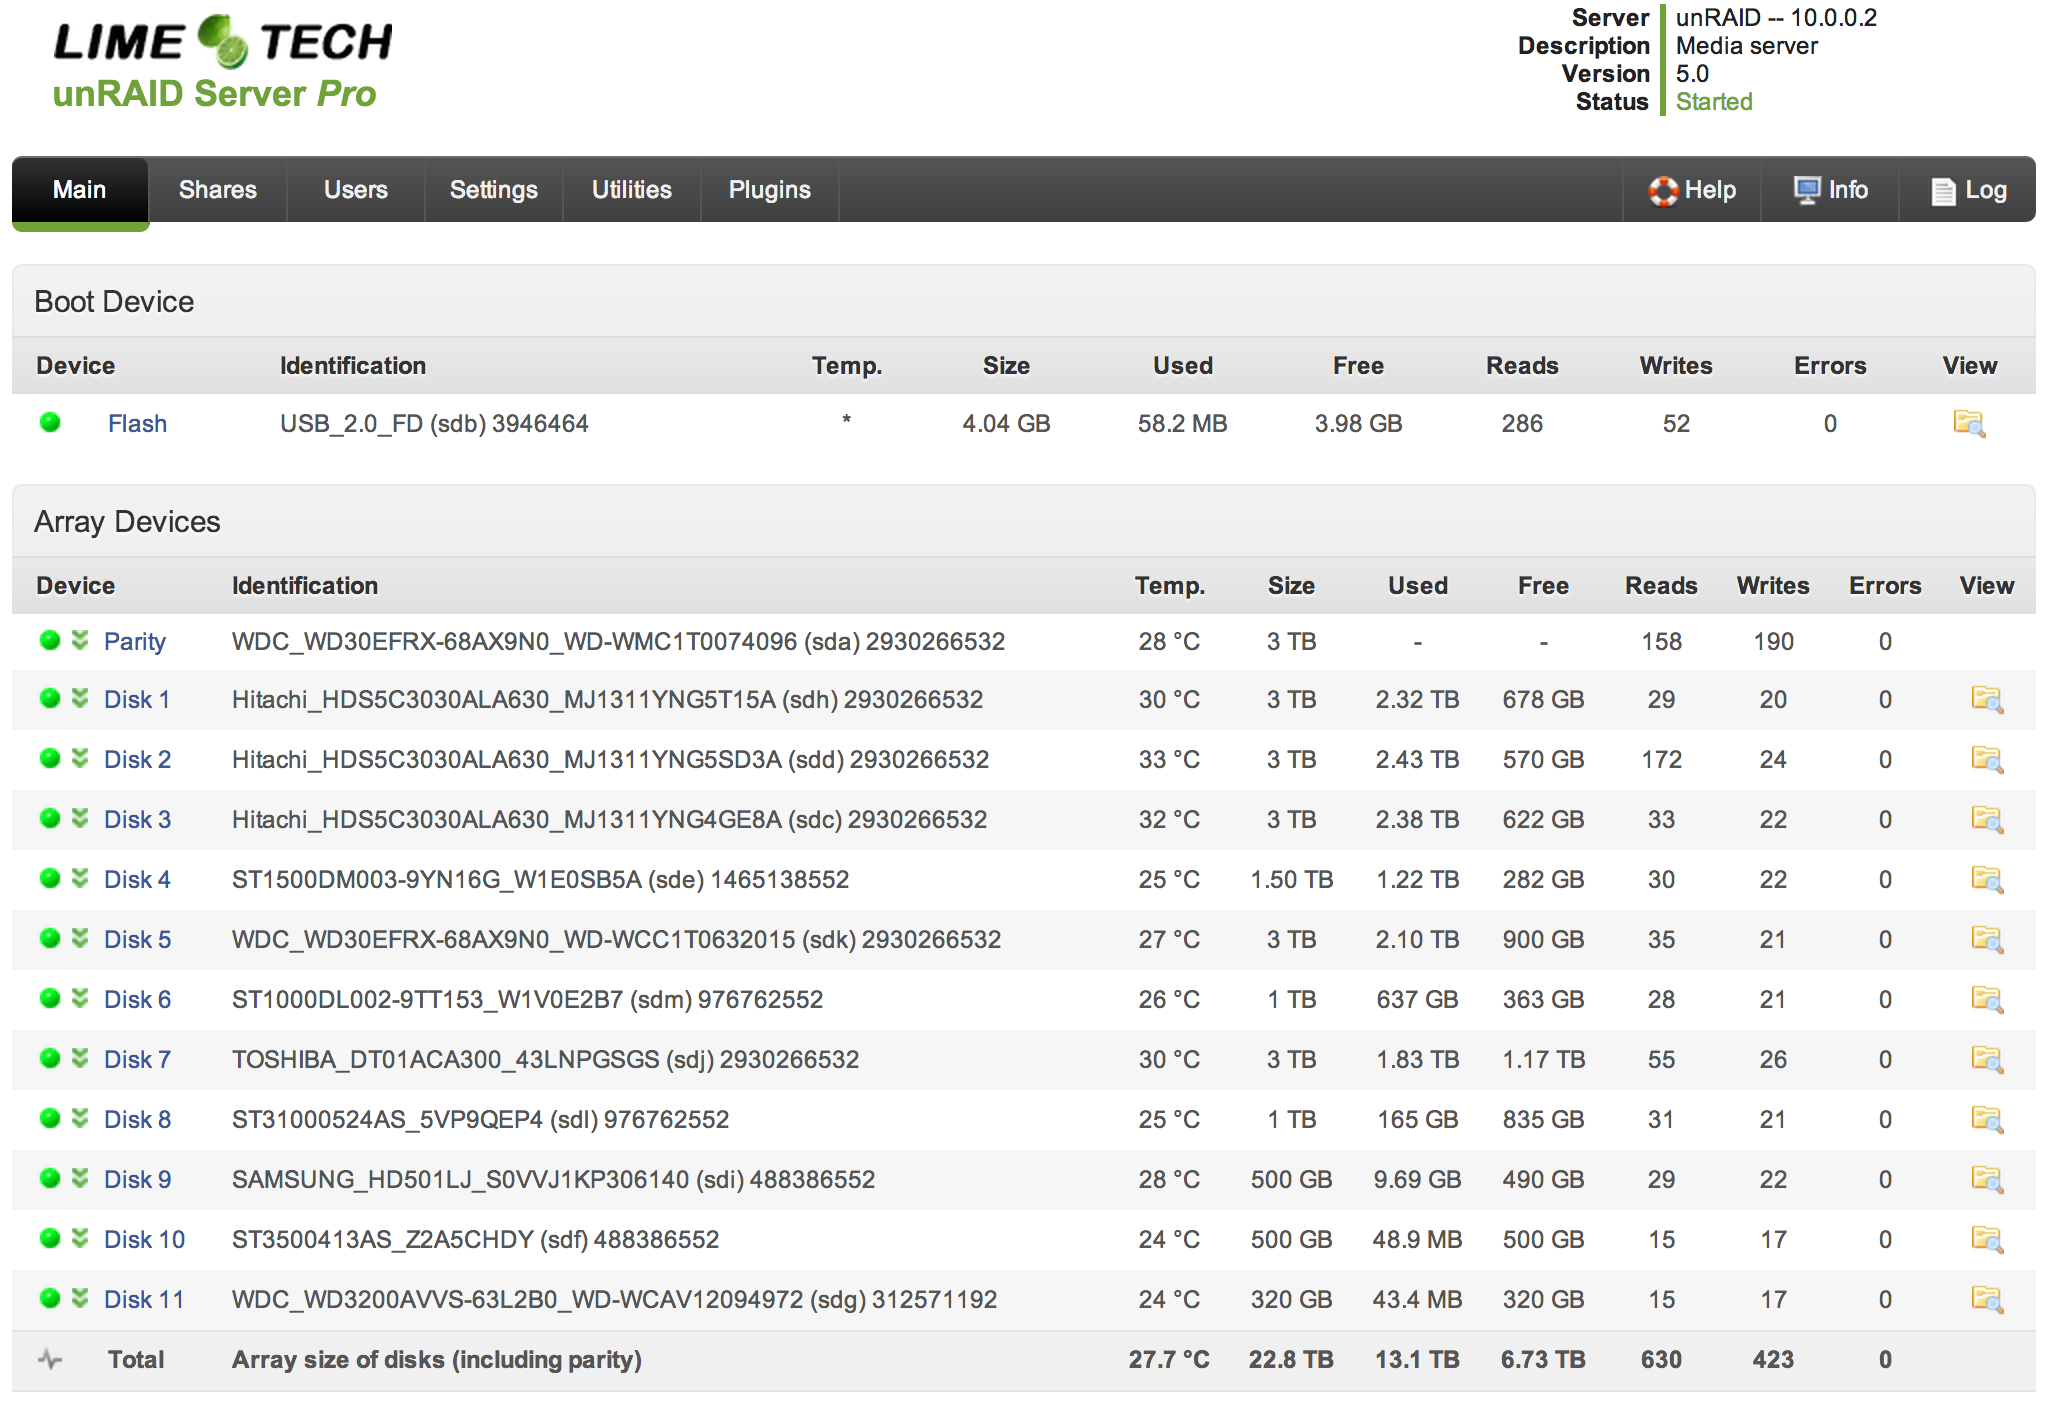This screenshot has width=2050, height=1408.
Task: Click the spin-down arrows for Disk 4
Action: point(80,878)
